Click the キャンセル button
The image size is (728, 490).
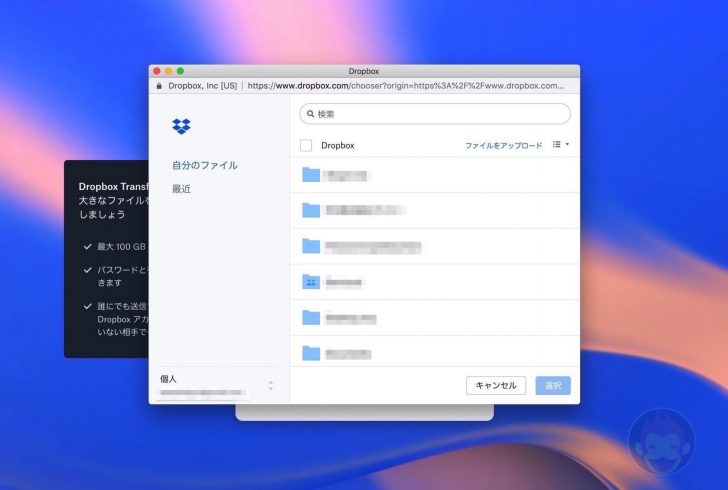pyautogui.click(x=496, y=385)
